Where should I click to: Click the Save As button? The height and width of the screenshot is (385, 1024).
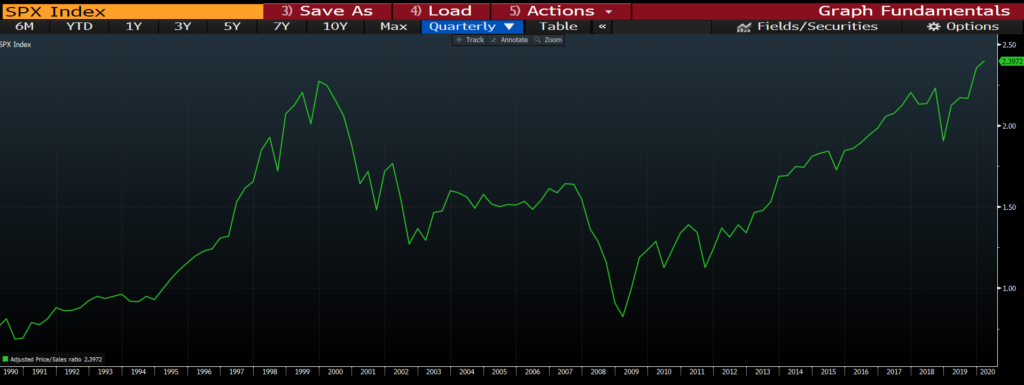pyautogui.click(x=327, y=11)
